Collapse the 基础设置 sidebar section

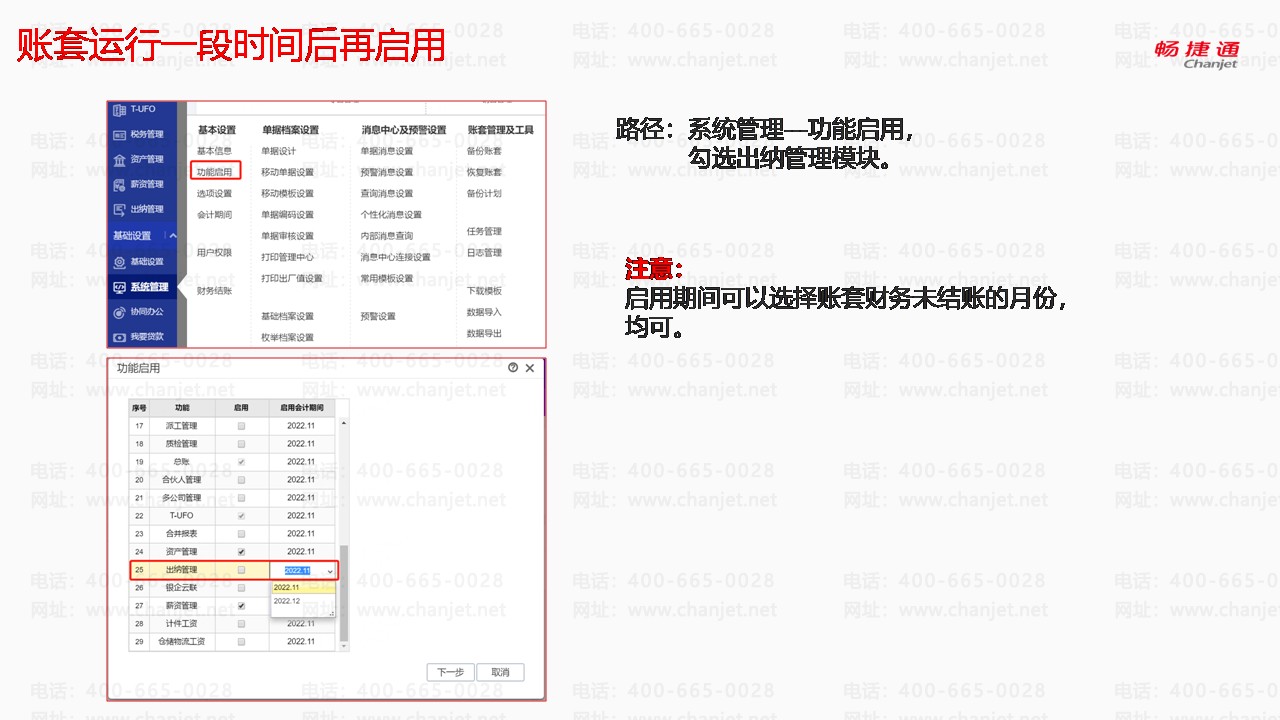point(172,236)
